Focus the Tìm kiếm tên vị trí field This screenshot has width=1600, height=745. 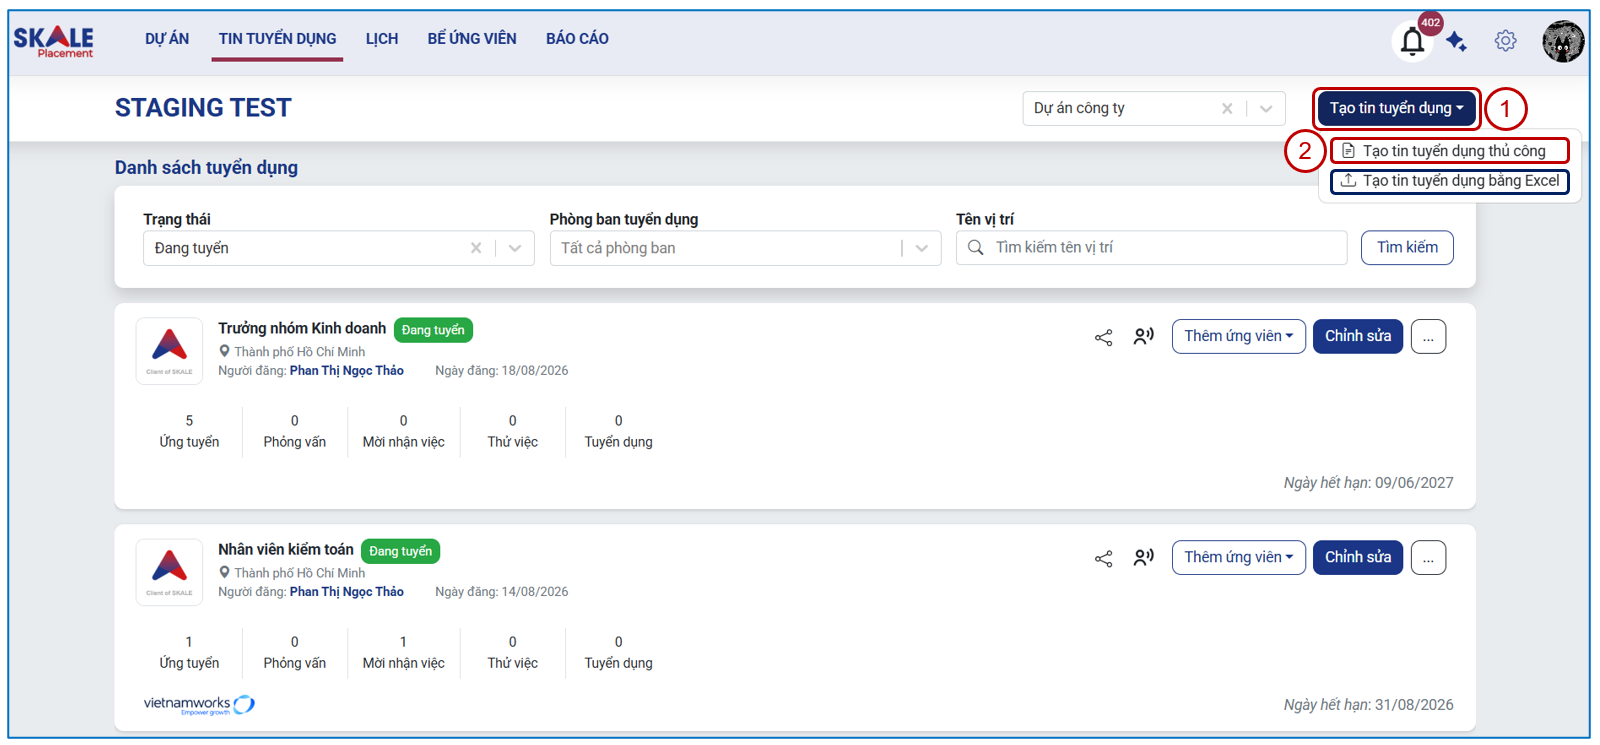click(x=1151, y=247)
